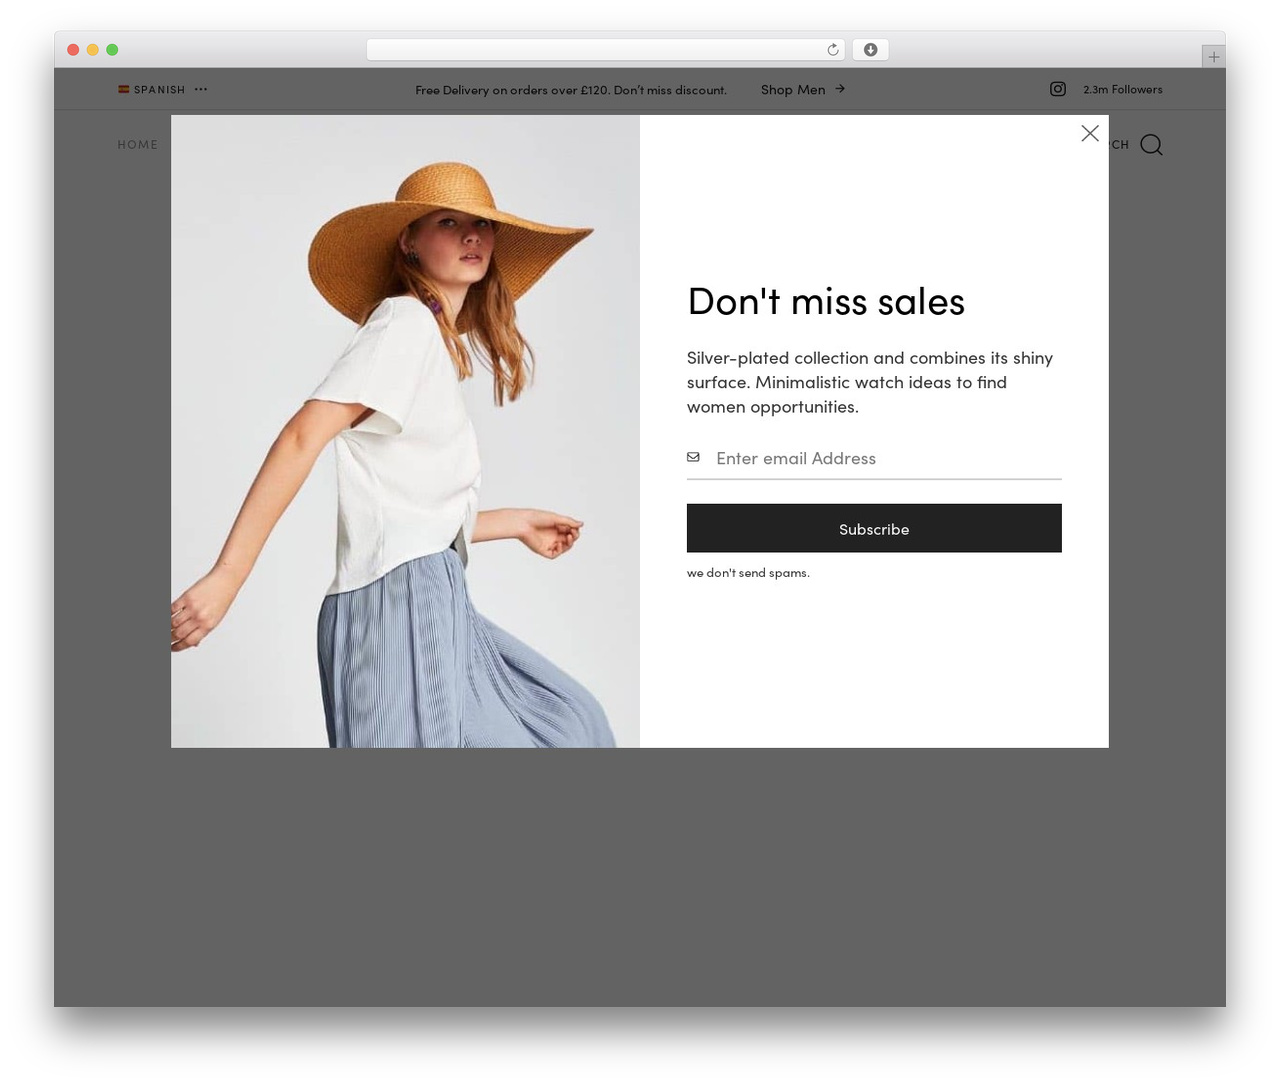The width and height of the screenshot is (1280, 1084).
Task: Go to the HOME menu item
Action: point(138,144)
